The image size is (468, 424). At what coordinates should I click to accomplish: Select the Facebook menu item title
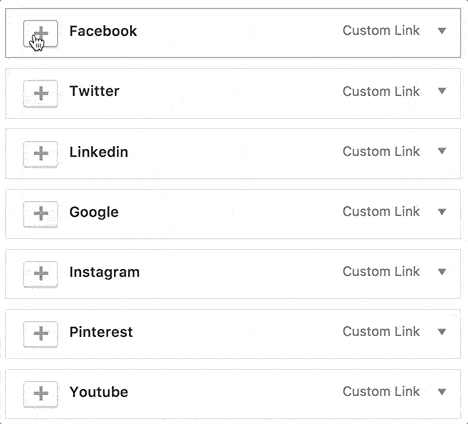(103, 31)
